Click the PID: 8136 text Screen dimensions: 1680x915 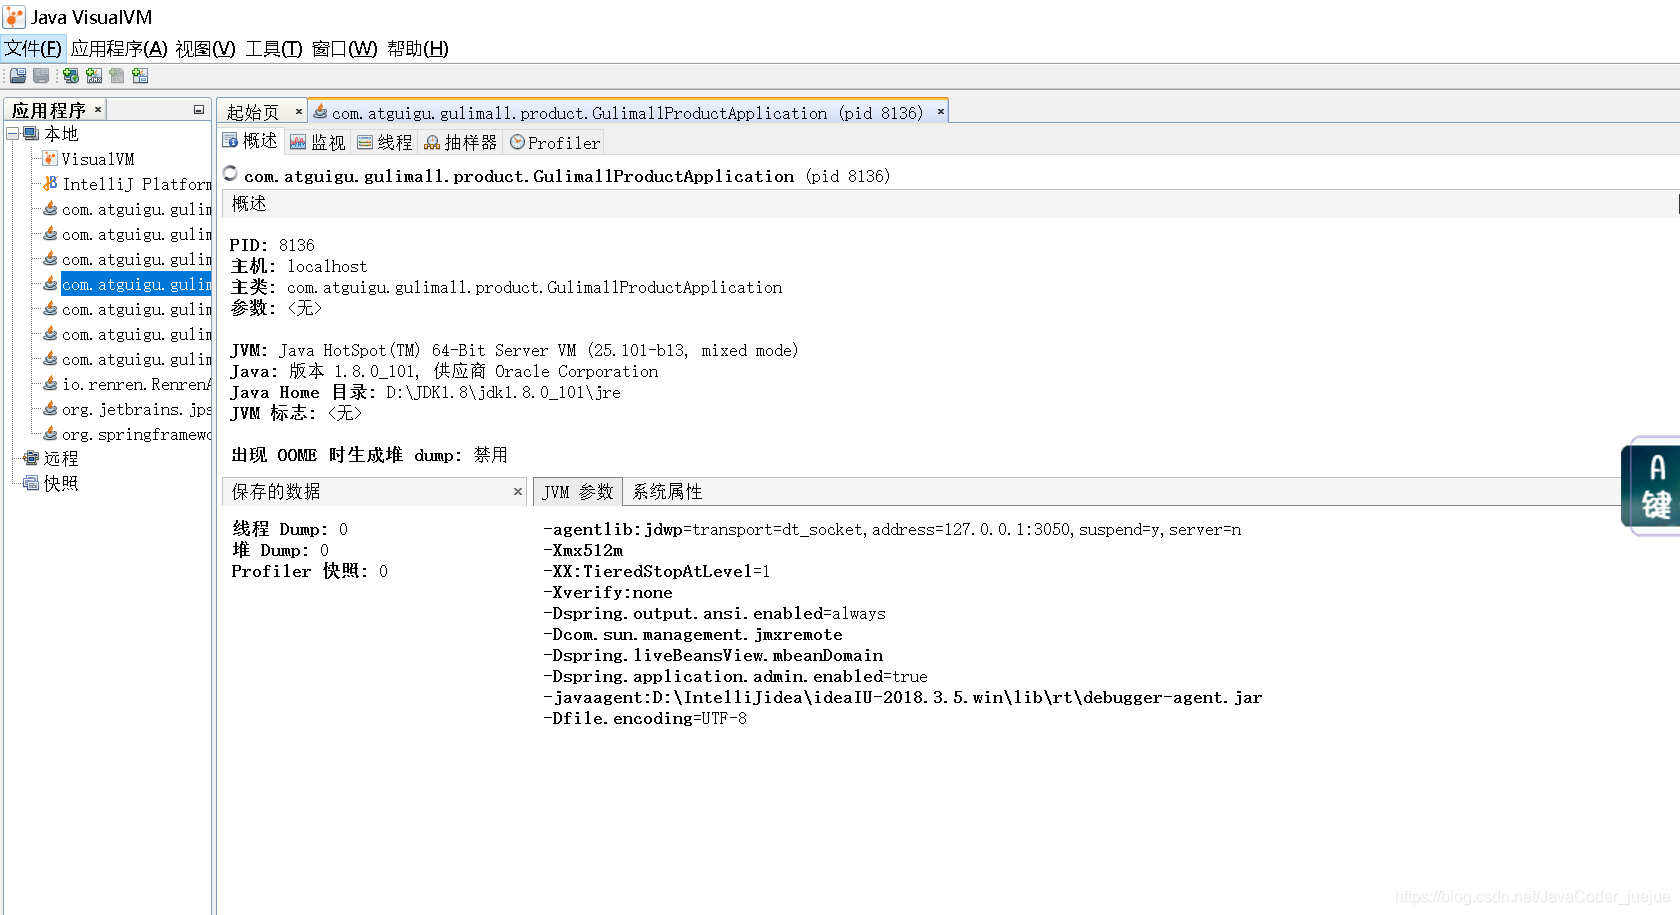pyautogui.click(x=272, y=245)
